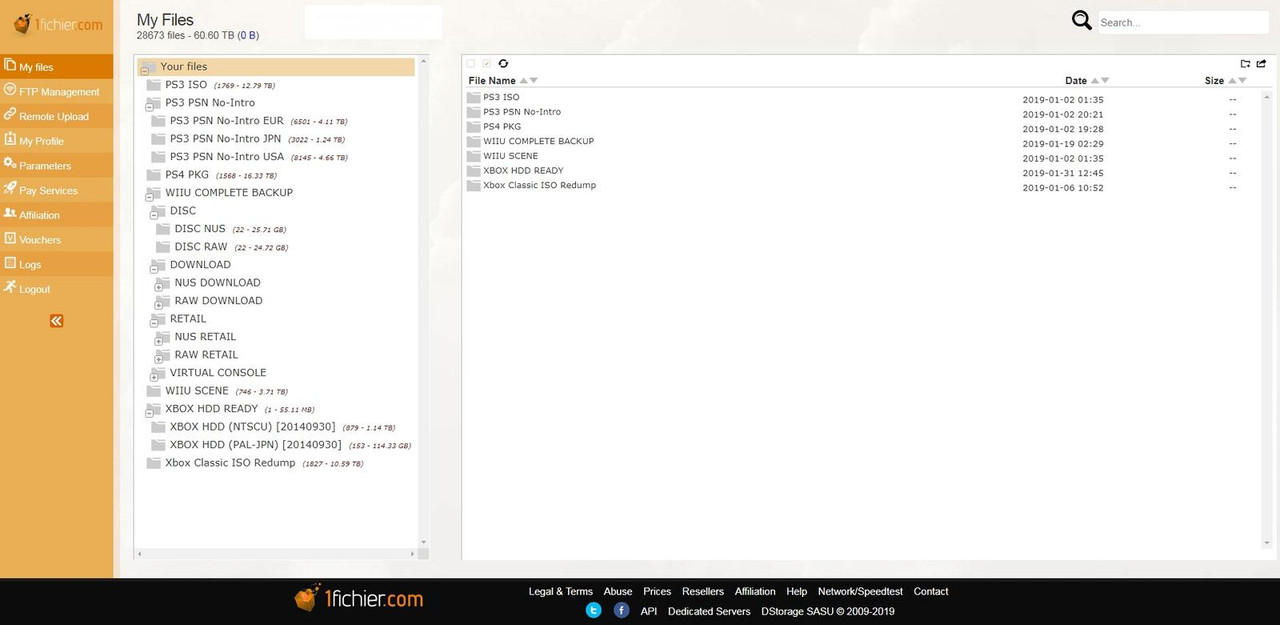Collapse the WIIU COMPLETE BACKUP tree node
1280x625 pixels.
(x=149, y=197)
